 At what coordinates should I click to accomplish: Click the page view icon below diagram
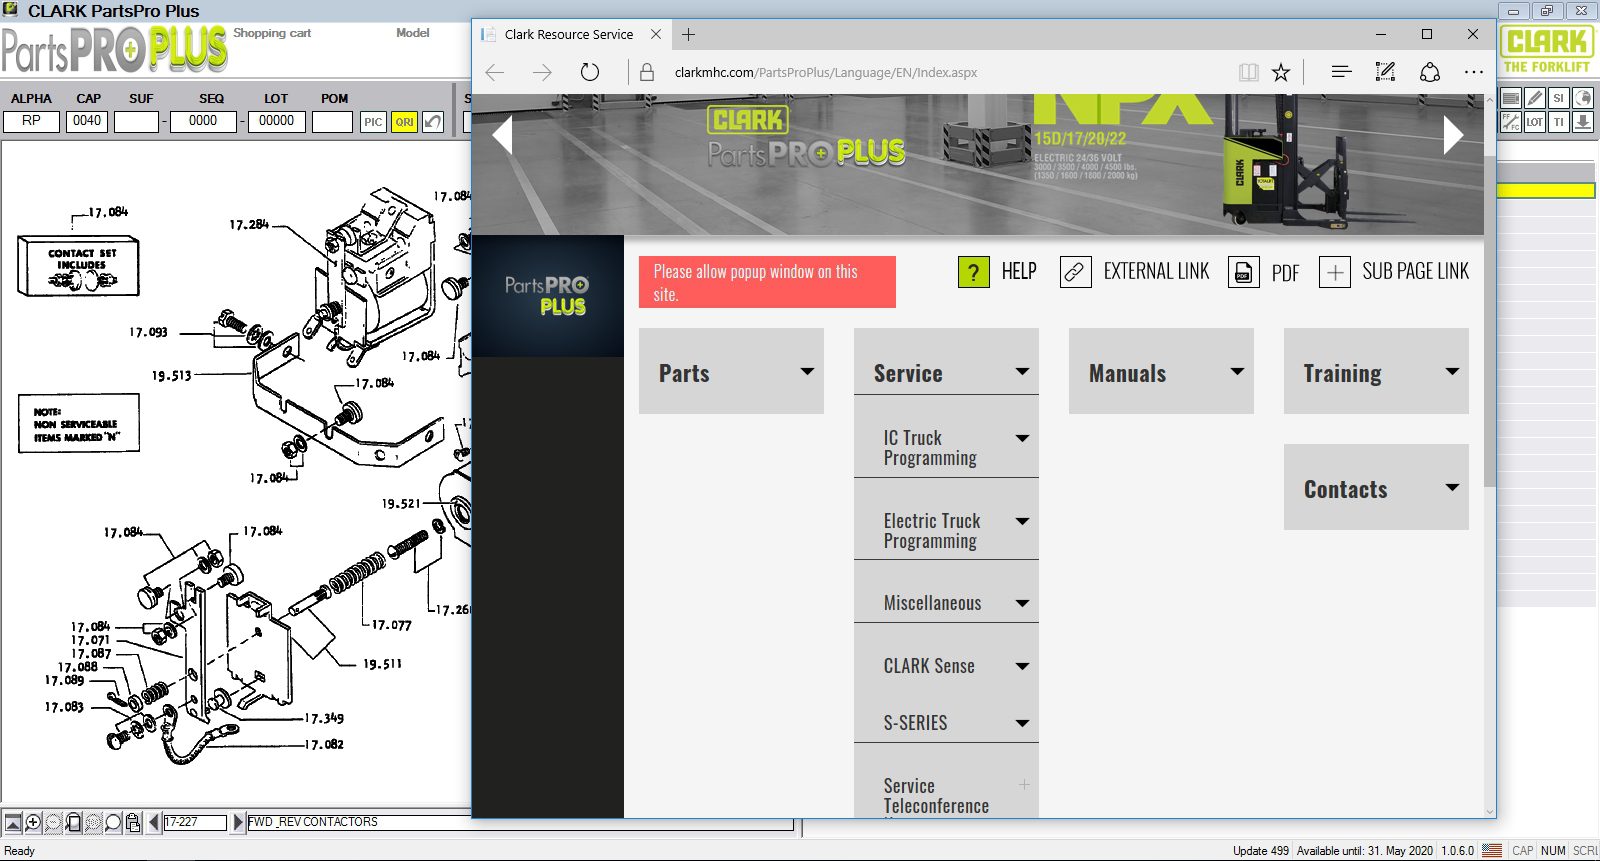click(x=73, y=822)
